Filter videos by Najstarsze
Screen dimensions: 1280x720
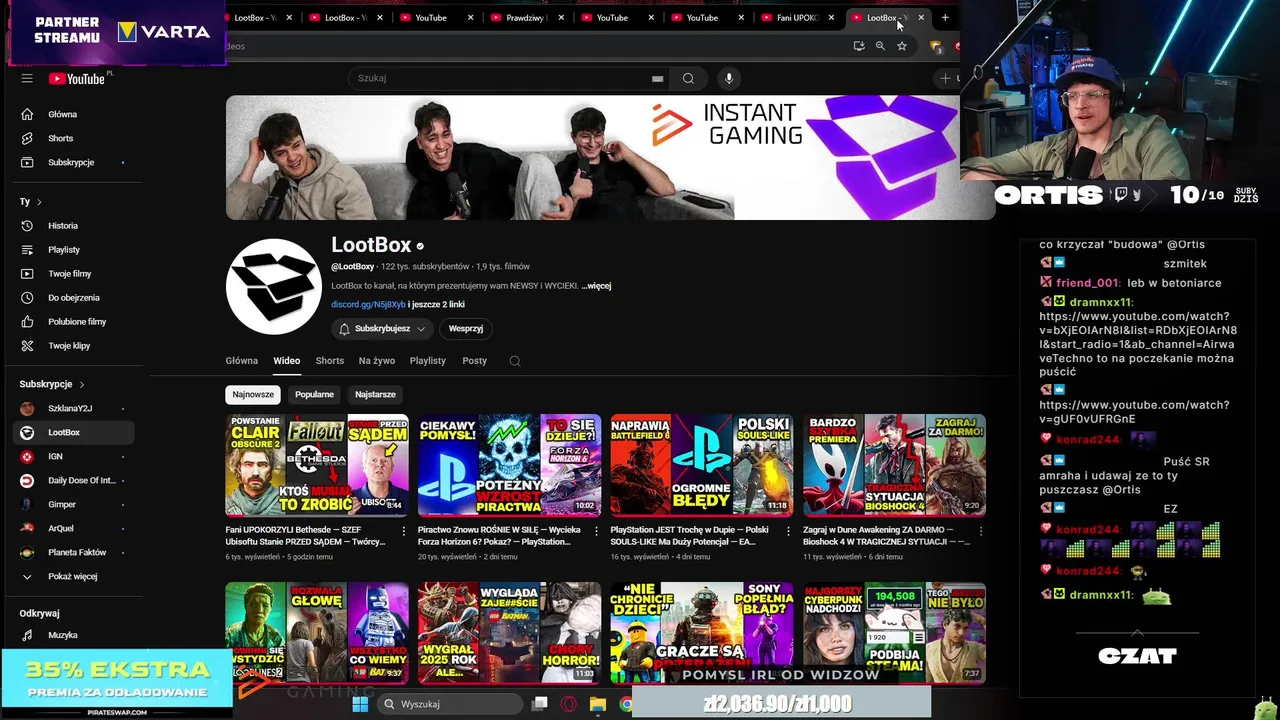point(375,394)
